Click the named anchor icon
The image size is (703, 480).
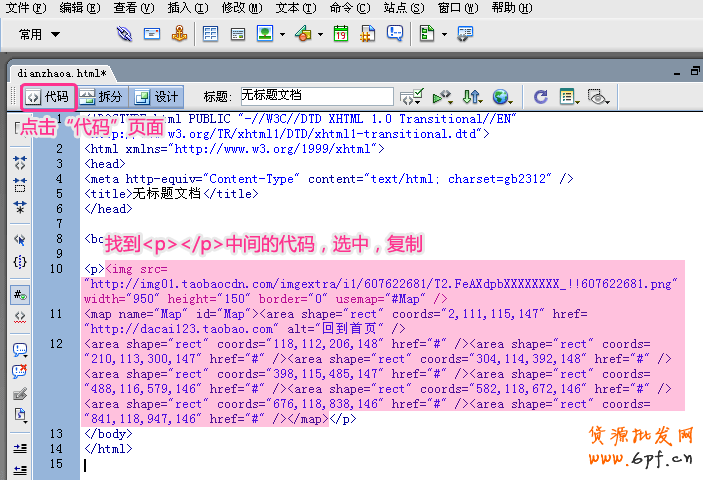click(x=178, y=34)
